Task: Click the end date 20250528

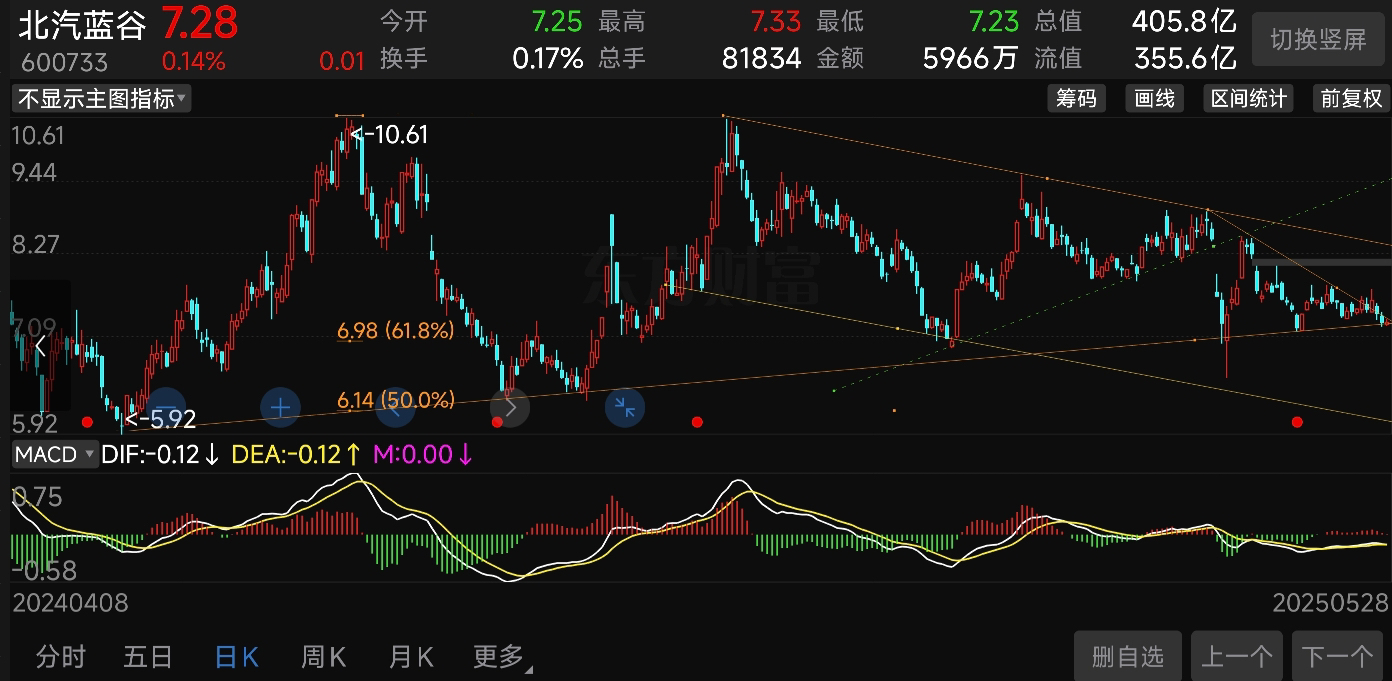Action: (1331, 603)
